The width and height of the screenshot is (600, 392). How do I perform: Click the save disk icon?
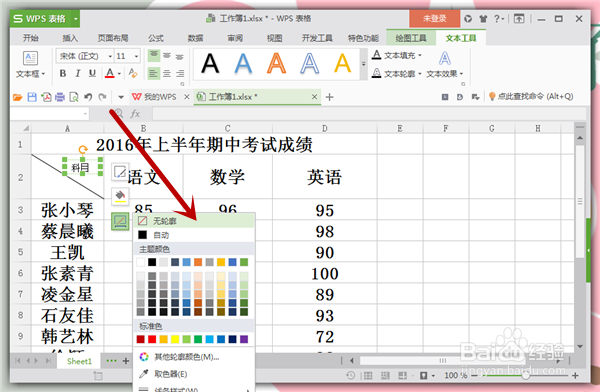click(32, 97)
